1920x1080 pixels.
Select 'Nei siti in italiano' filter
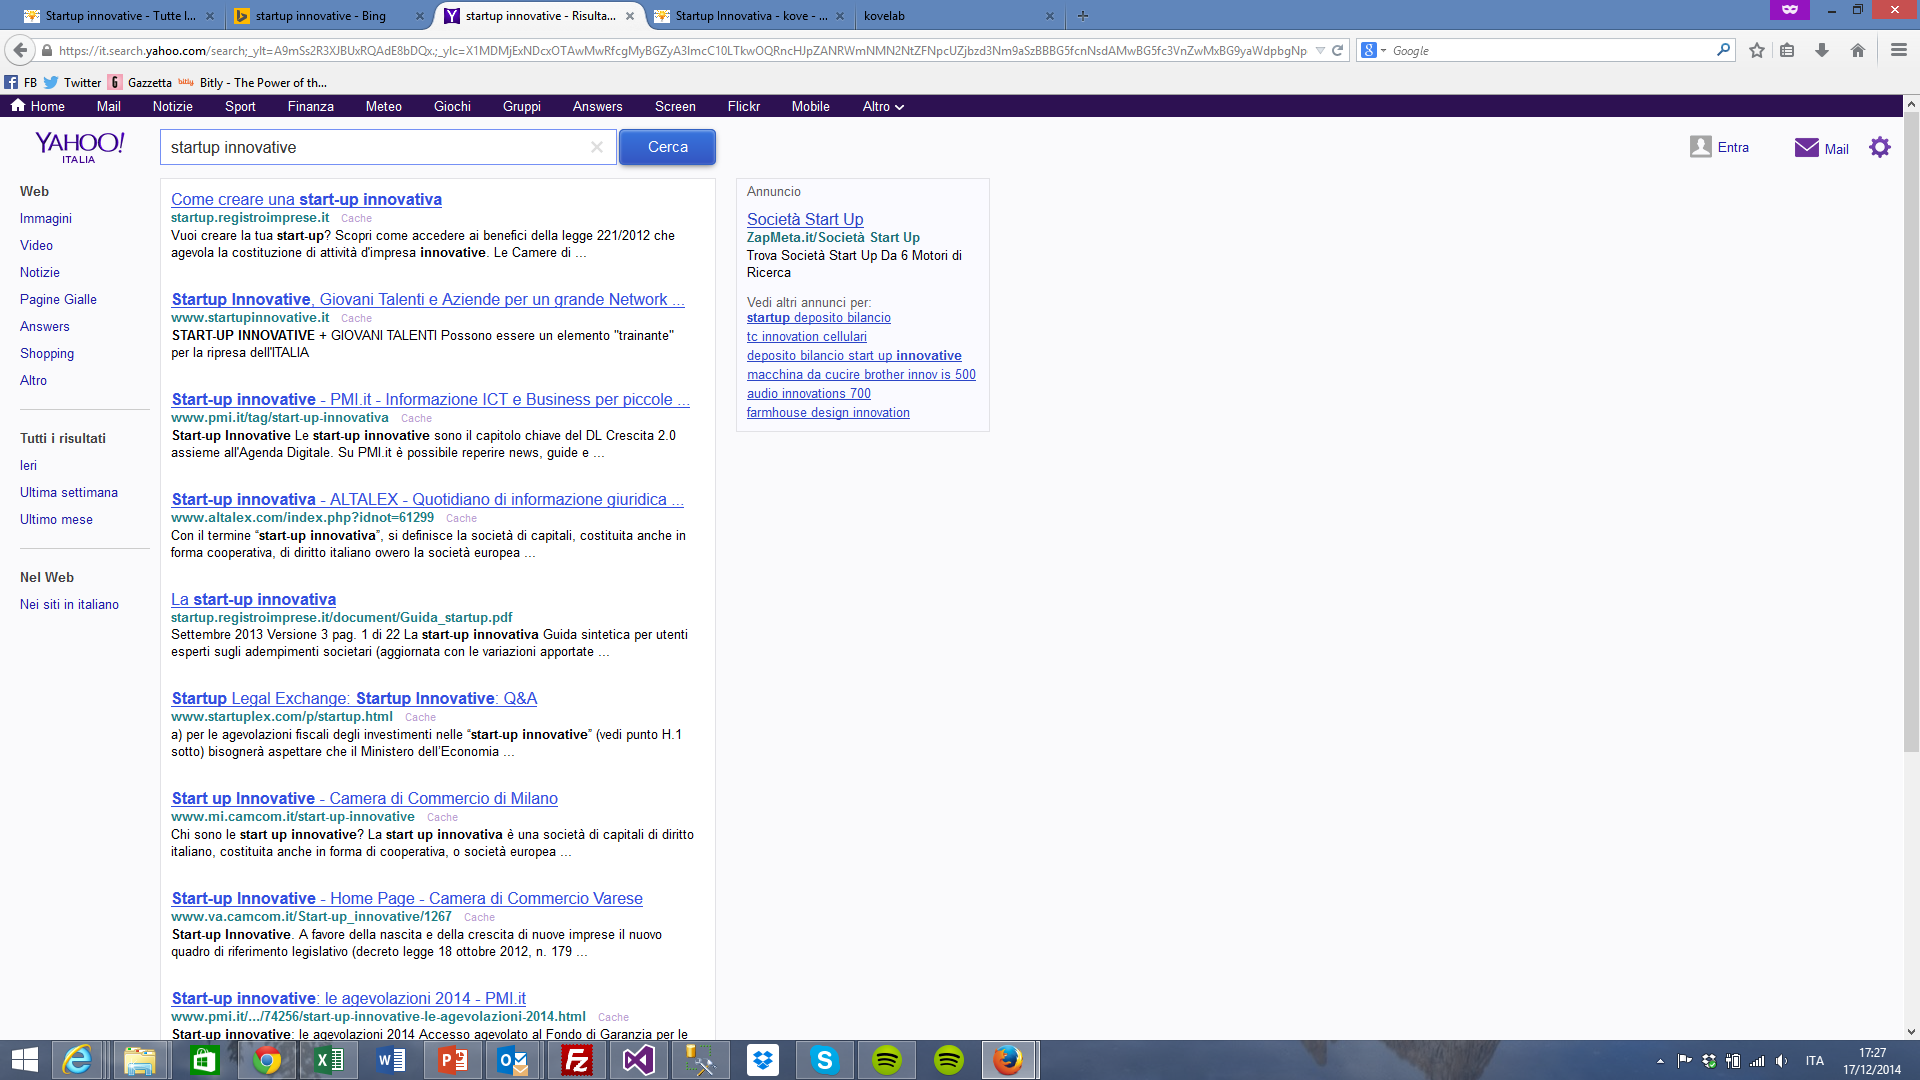pyautogui.click(x=69, y=604)
